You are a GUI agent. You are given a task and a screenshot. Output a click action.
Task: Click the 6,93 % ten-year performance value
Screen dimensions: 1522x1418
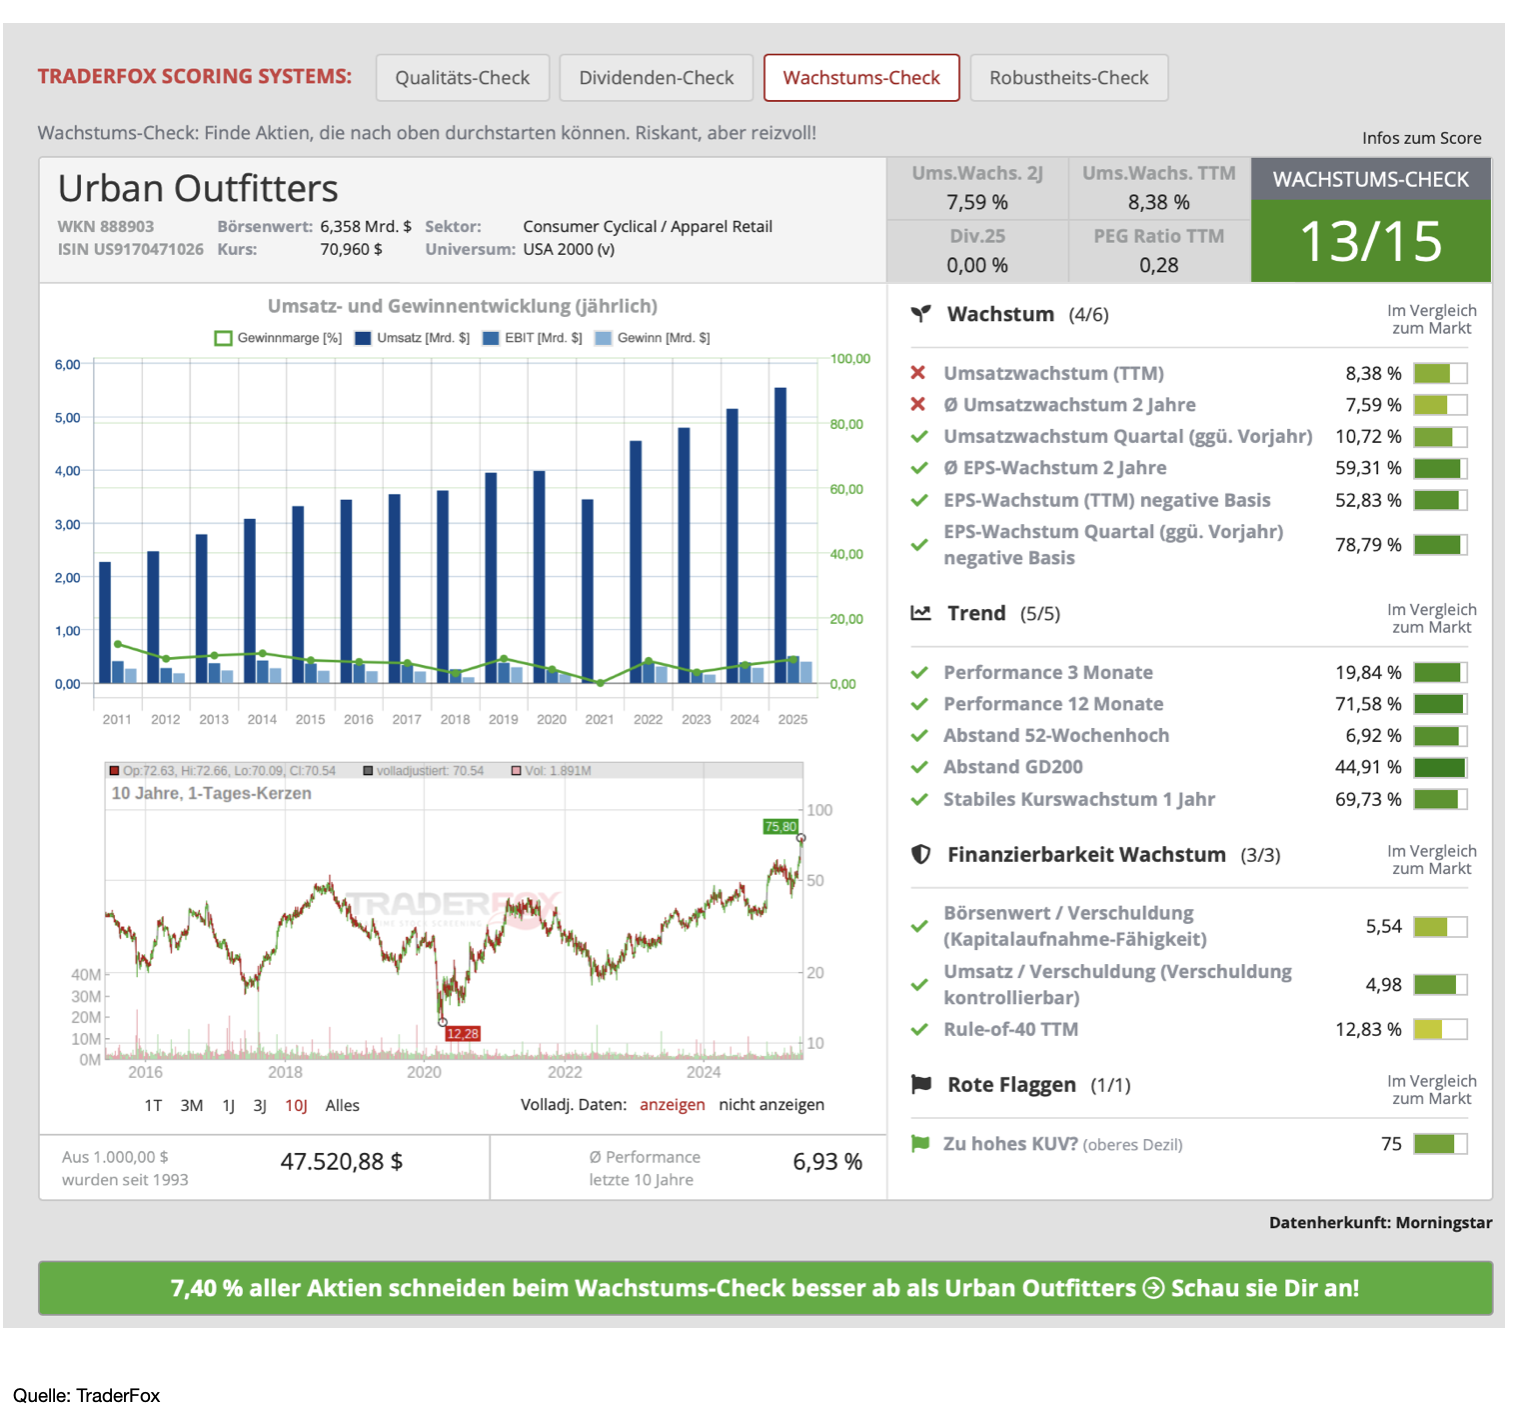point(827,1161)
